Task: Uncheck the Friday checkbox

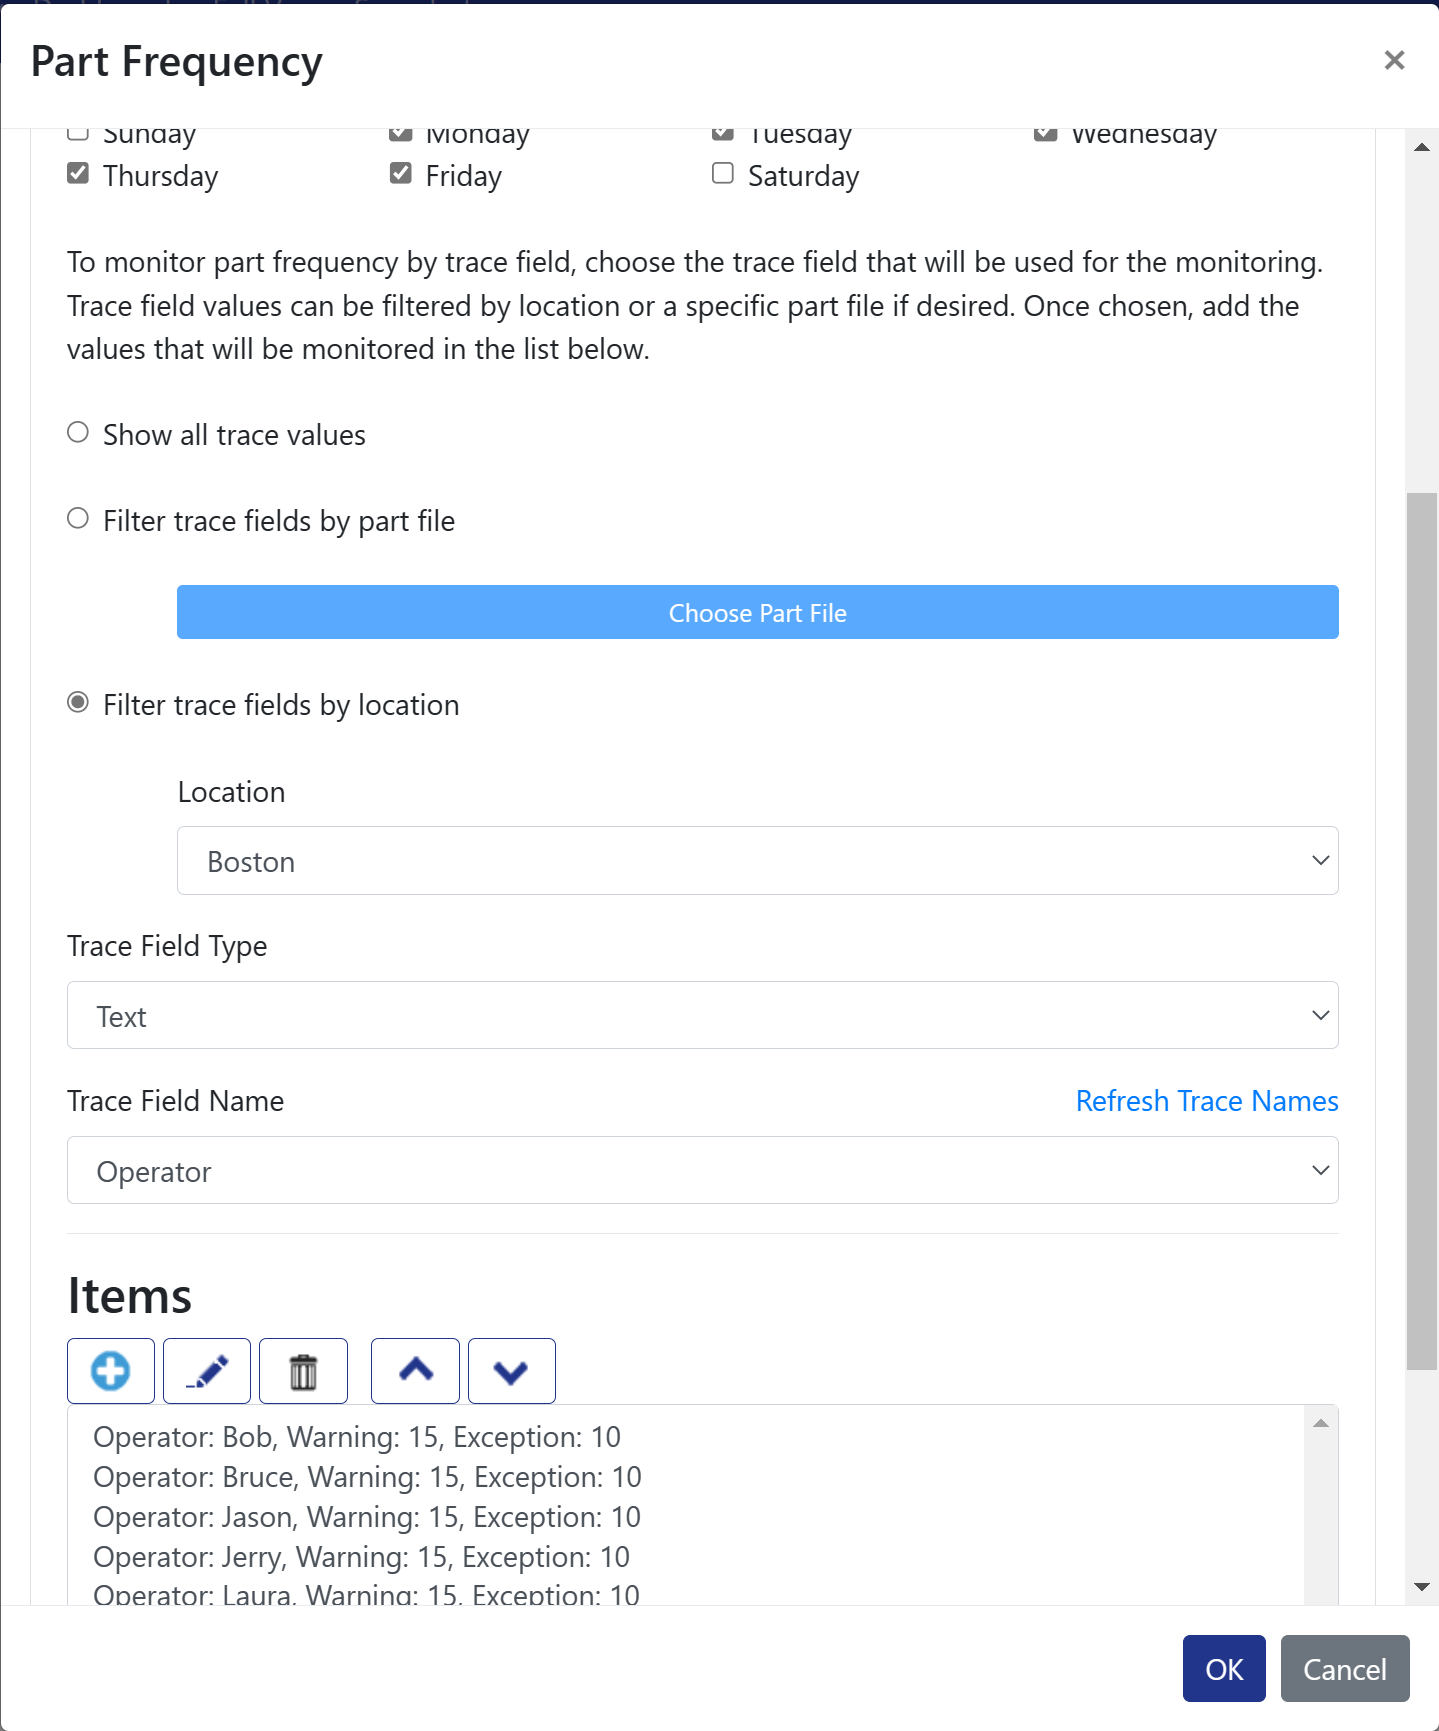Action: [401, 174]
